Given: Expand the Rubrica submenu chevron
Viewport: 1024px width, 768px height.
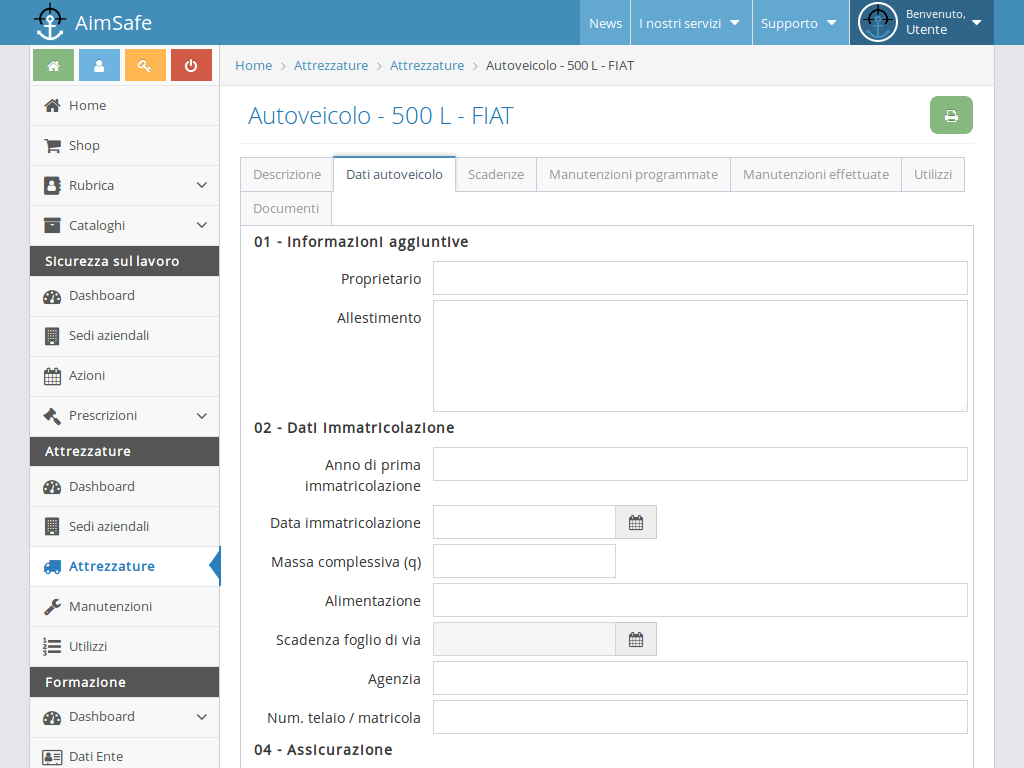Looking at the screenshot, I should pyautogui.click(x=202, y=185).
